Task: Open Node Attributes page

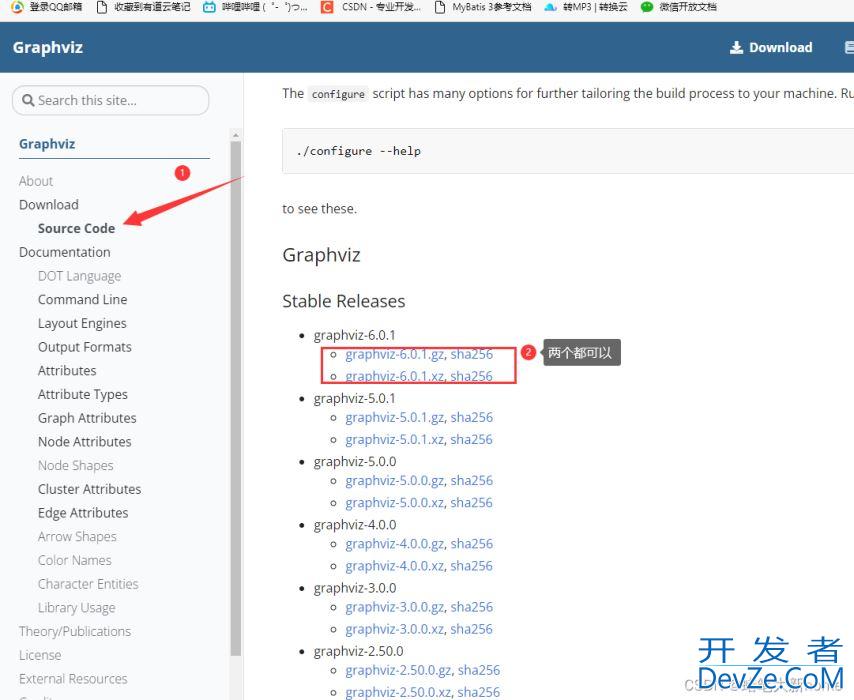Action: point(85,442)
